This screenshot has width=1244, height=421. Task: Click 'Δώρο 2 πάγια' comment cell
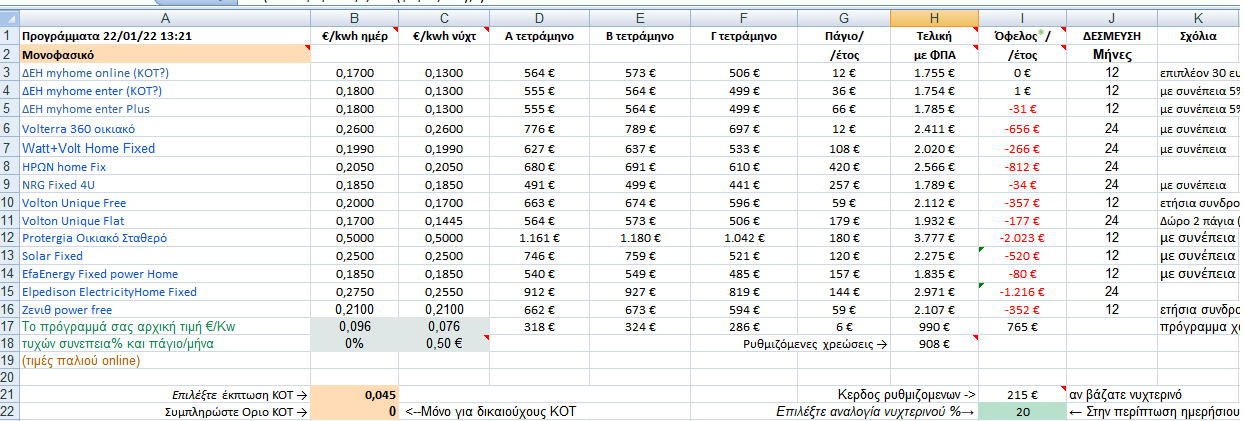point(1199,220)
